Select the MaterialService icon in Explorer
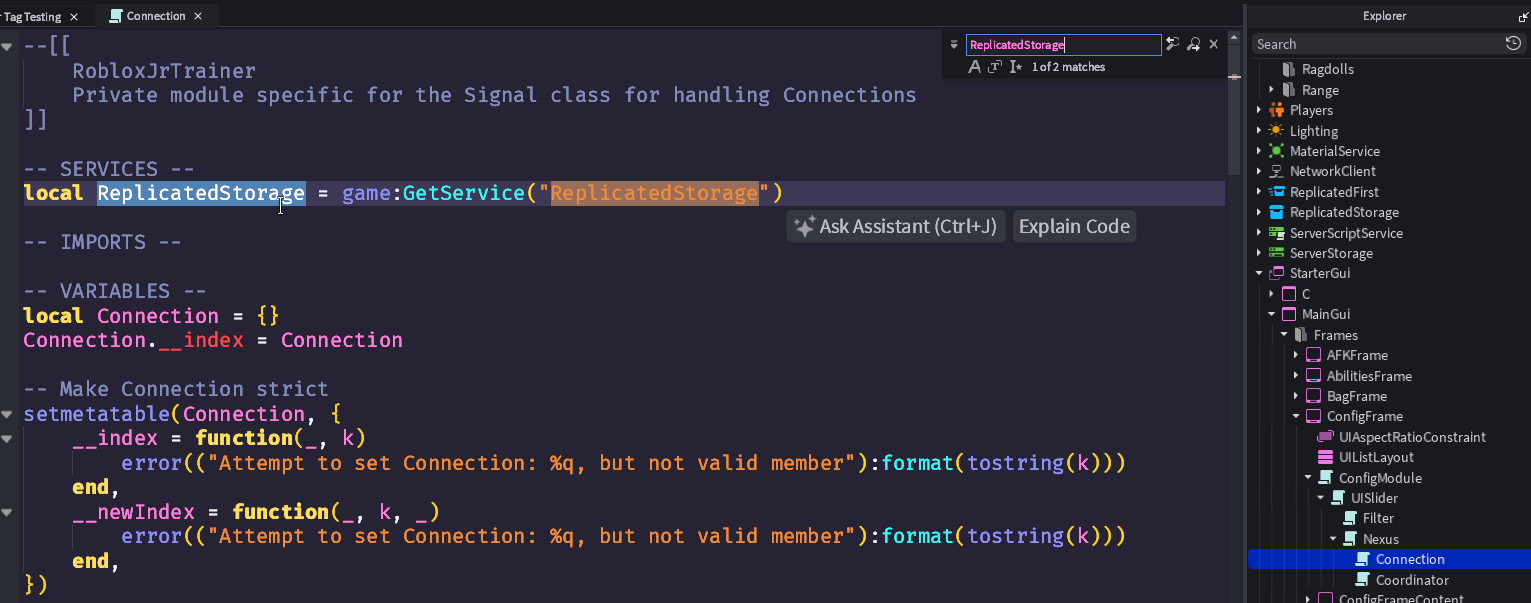 point(1276,151)
